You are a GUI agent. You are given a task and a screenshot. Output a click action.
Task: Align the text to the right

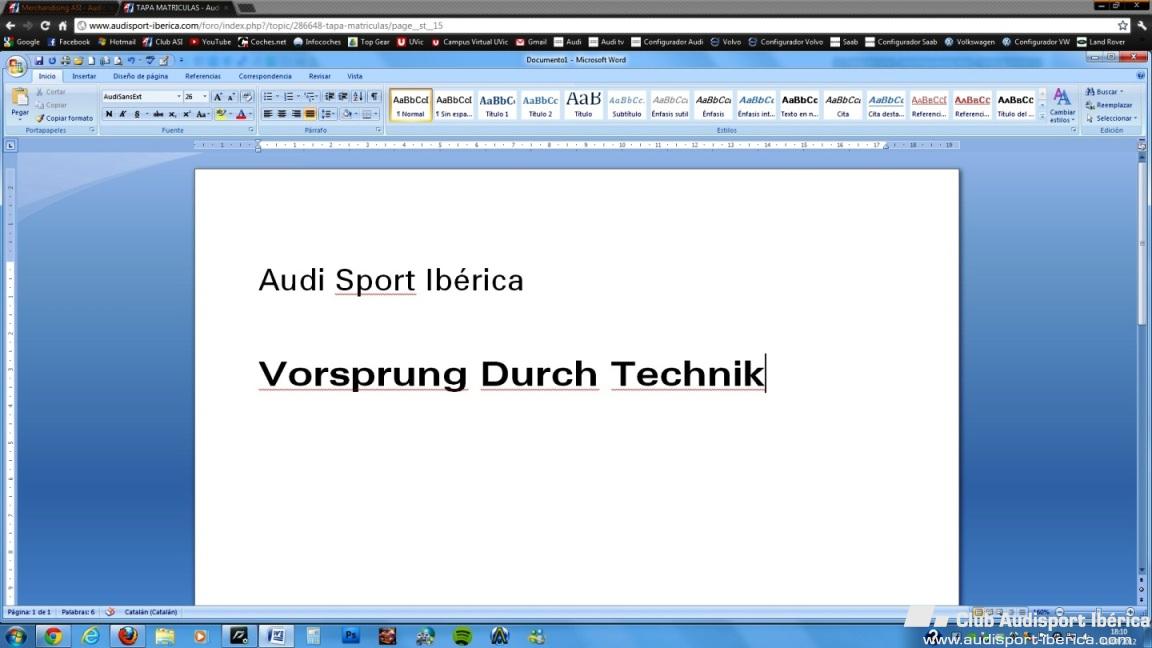295,114
